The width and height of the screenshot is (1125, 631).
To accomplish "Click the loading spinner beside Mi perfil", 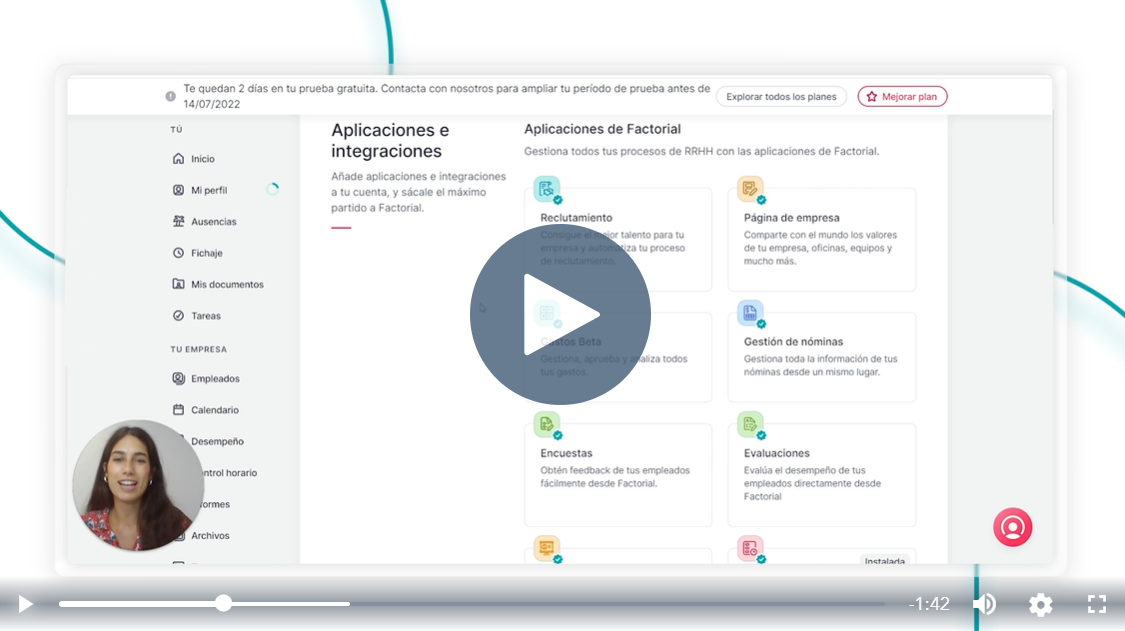I will pos(273,190).
